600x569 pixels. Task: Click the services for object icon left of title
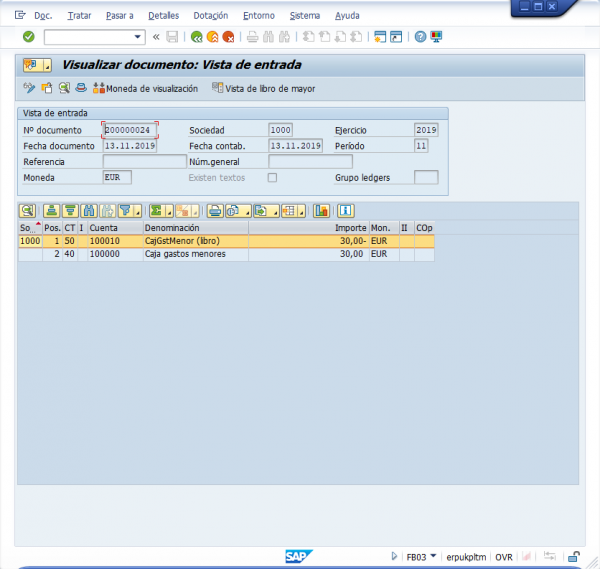(32, 65)
